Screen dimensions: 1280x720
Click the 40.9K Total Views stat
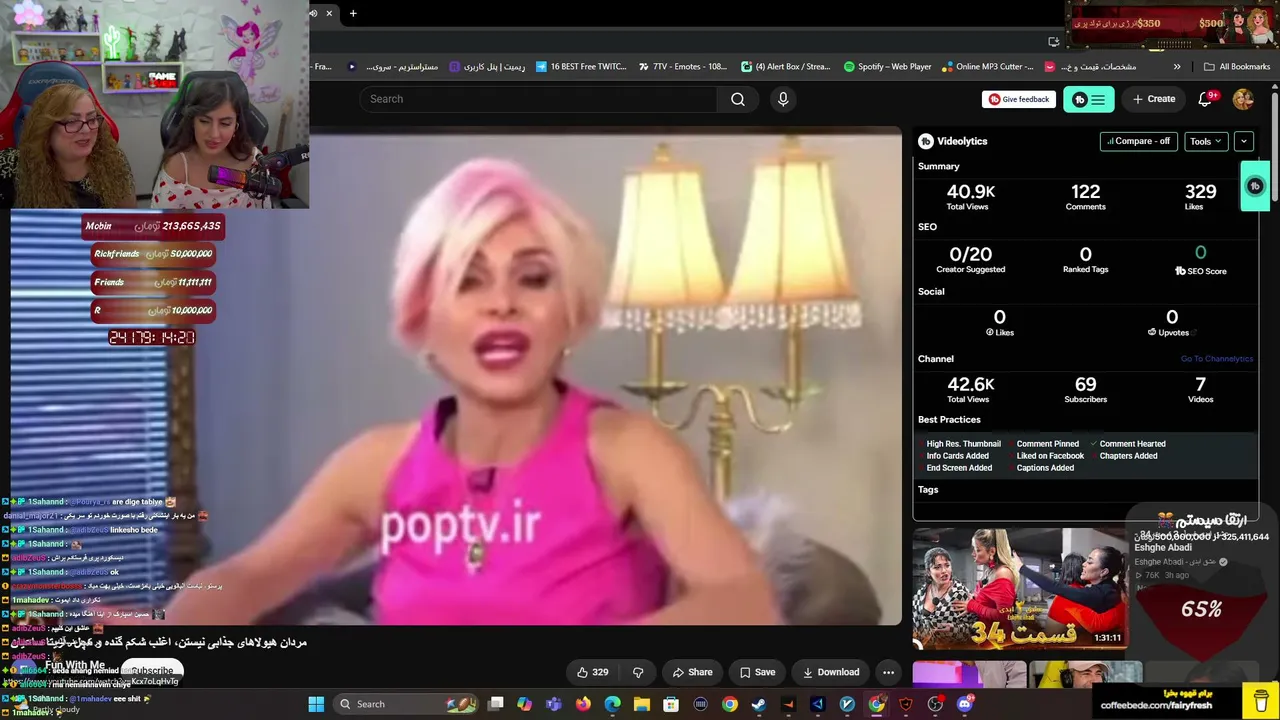coord(971,196)
